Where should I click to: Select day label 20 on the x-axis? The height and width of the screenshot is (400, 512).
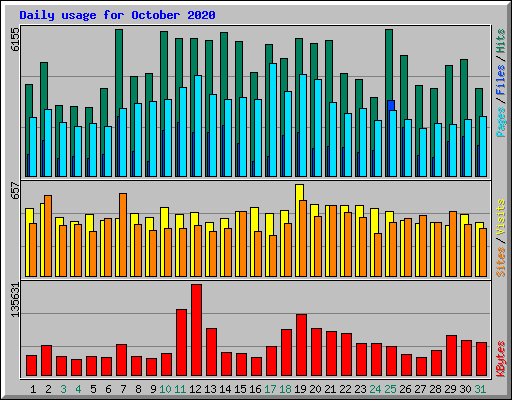tap(315, 389)
